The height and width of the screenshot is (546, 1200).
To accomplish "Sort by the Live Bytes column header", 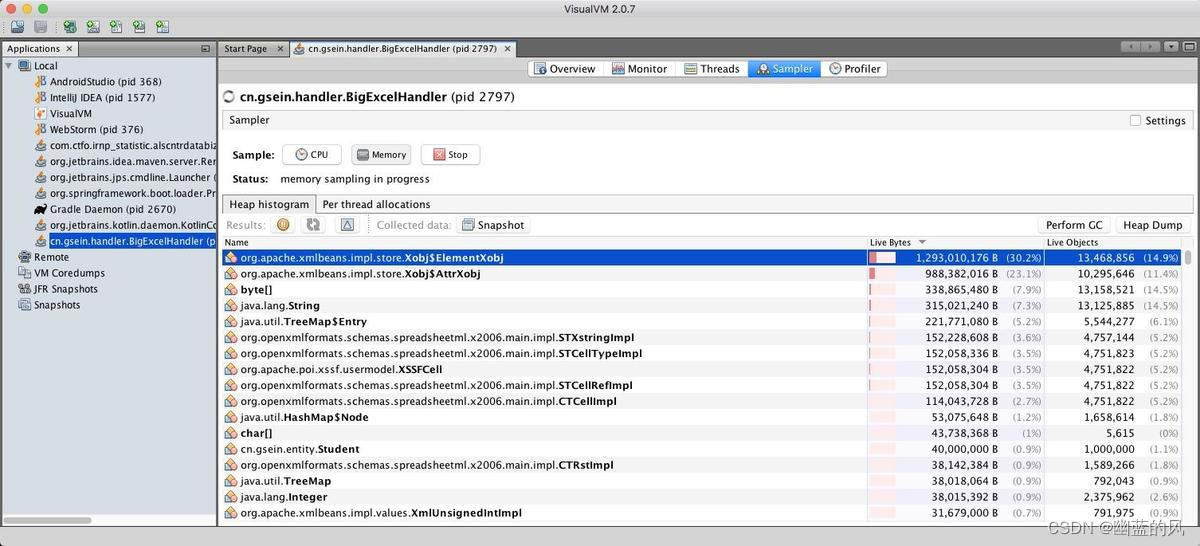I will click(x=955, y=242).
